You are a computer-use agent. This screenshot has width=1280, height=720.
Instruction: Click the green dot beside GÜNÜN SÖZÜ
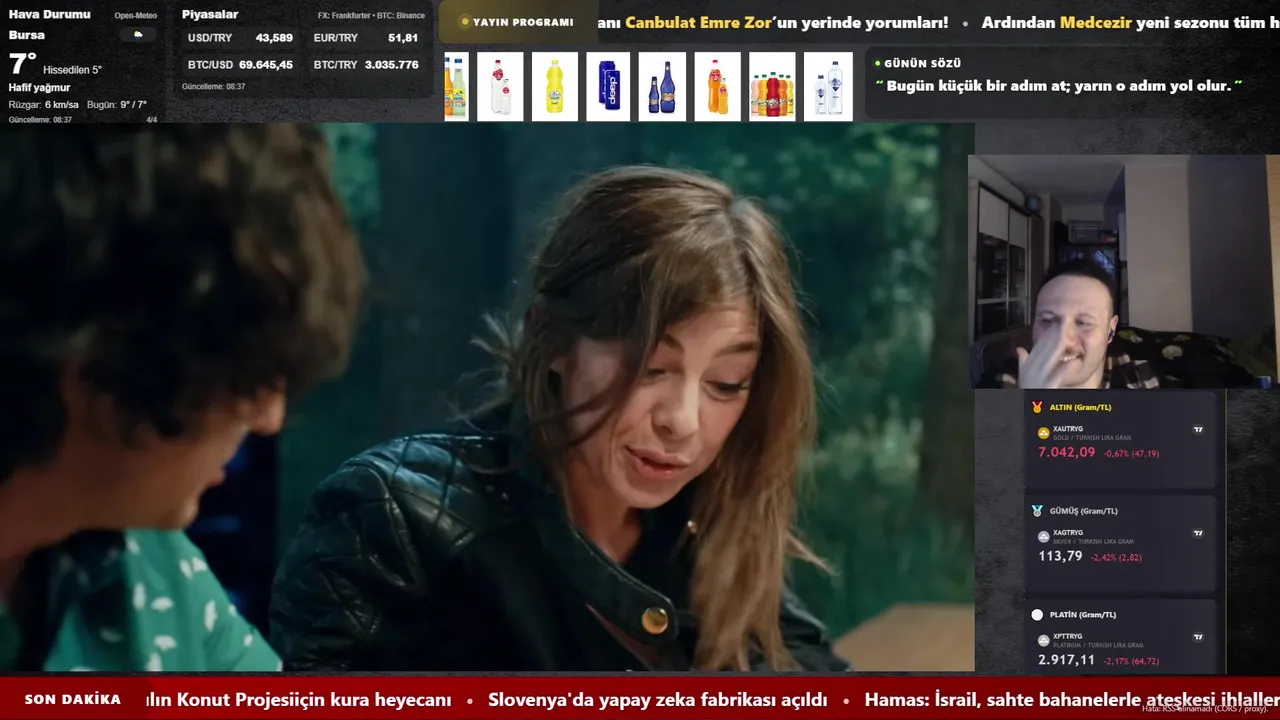pos(878,63)
